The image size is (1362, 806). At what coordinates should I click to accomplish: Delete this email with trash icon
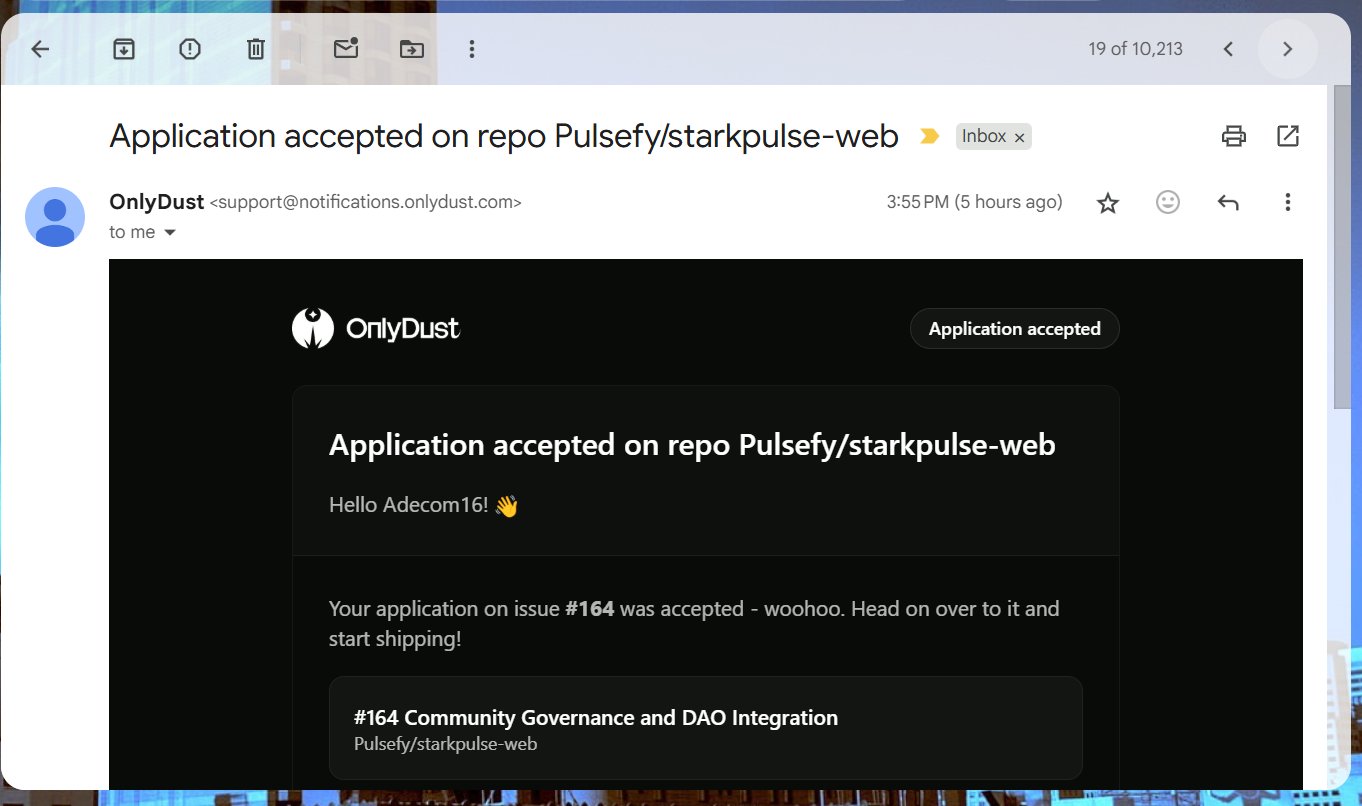[256, 49]
